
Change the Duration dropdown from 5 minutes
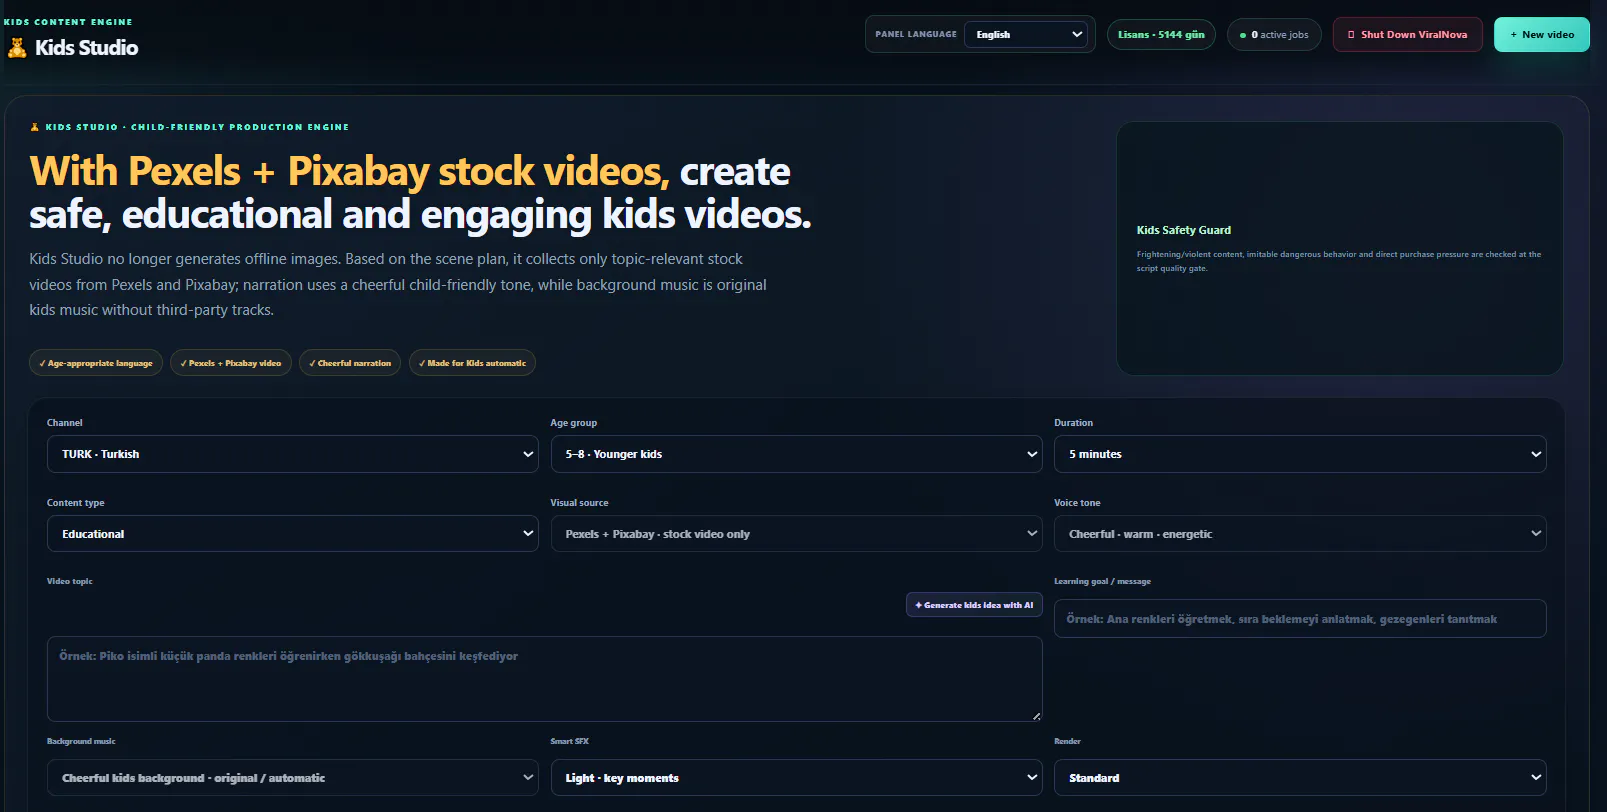(x=1300, y=454)
